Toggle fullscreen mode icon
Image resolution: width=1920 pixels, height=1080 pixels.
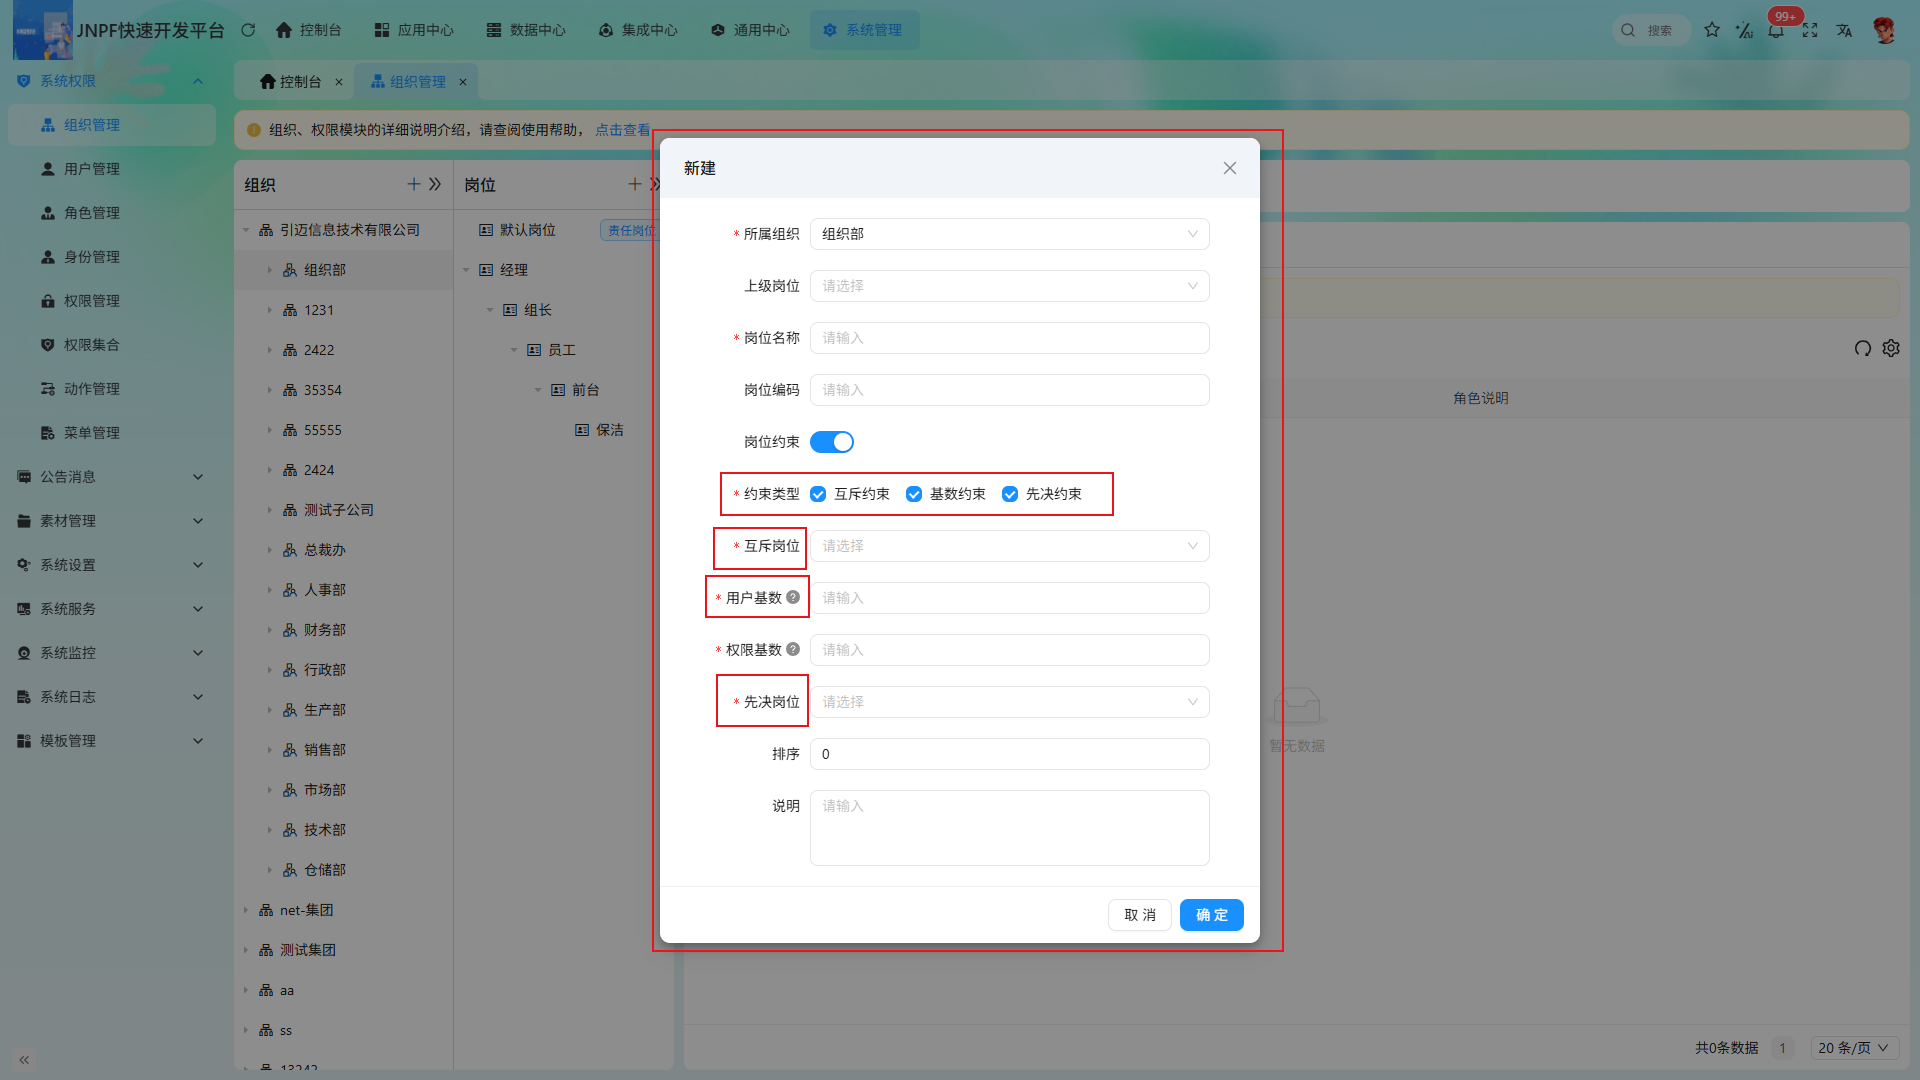click(x=1810, y=30)
